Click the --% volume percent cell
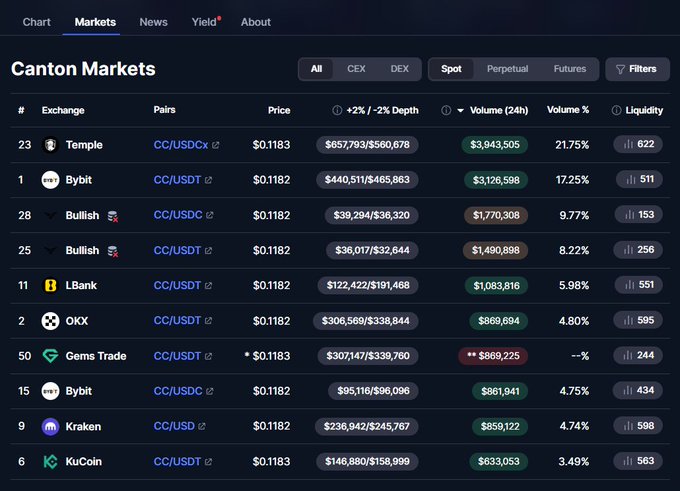This screenshot has width=680, height=491. [580, 356]
